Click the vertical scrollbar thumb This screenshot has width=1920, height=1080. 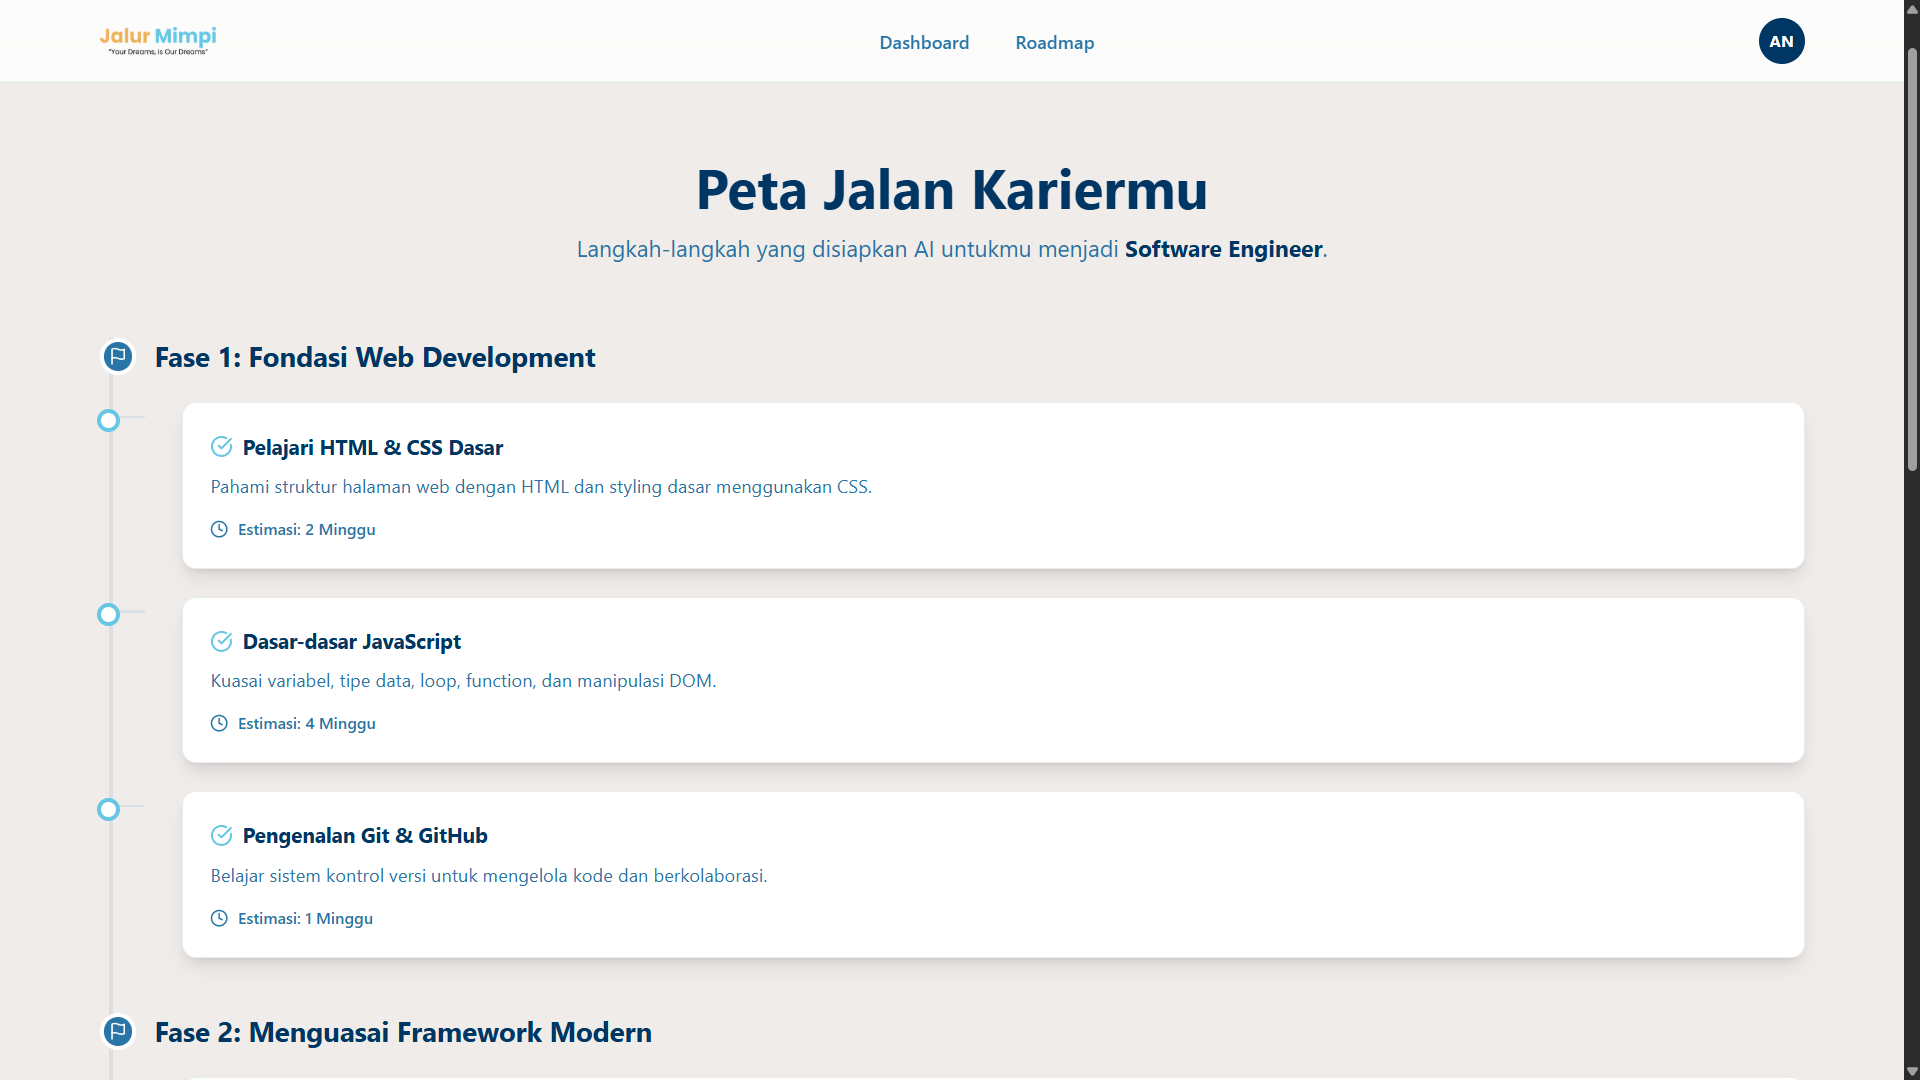point(1912,260)
